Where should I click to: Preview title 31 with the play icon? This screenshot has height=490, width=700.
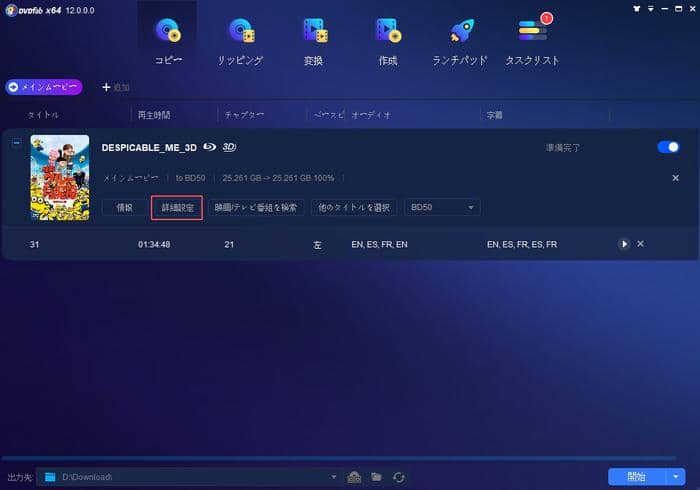(x=624, y=244)
